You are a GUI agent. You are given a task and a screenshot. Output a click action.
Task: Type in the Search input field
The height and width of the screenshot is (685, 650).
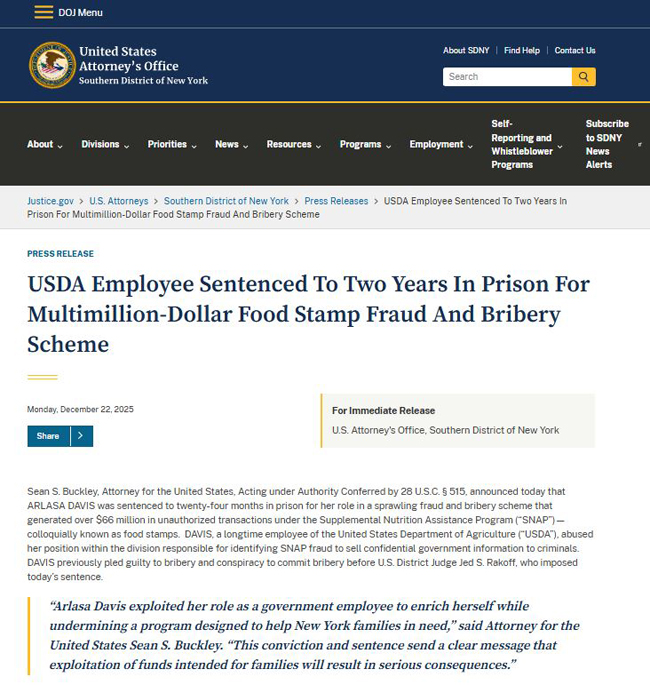[x=507, y=76]
